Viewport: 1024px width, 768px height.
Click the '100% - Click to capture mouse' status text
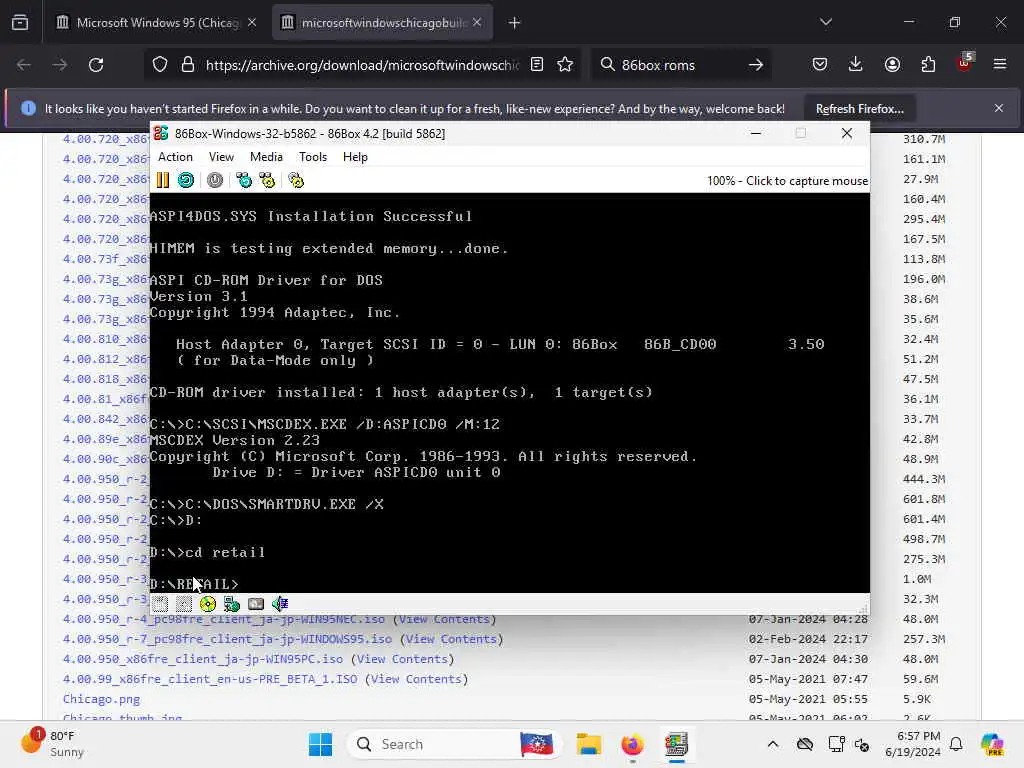click(787, 181)
